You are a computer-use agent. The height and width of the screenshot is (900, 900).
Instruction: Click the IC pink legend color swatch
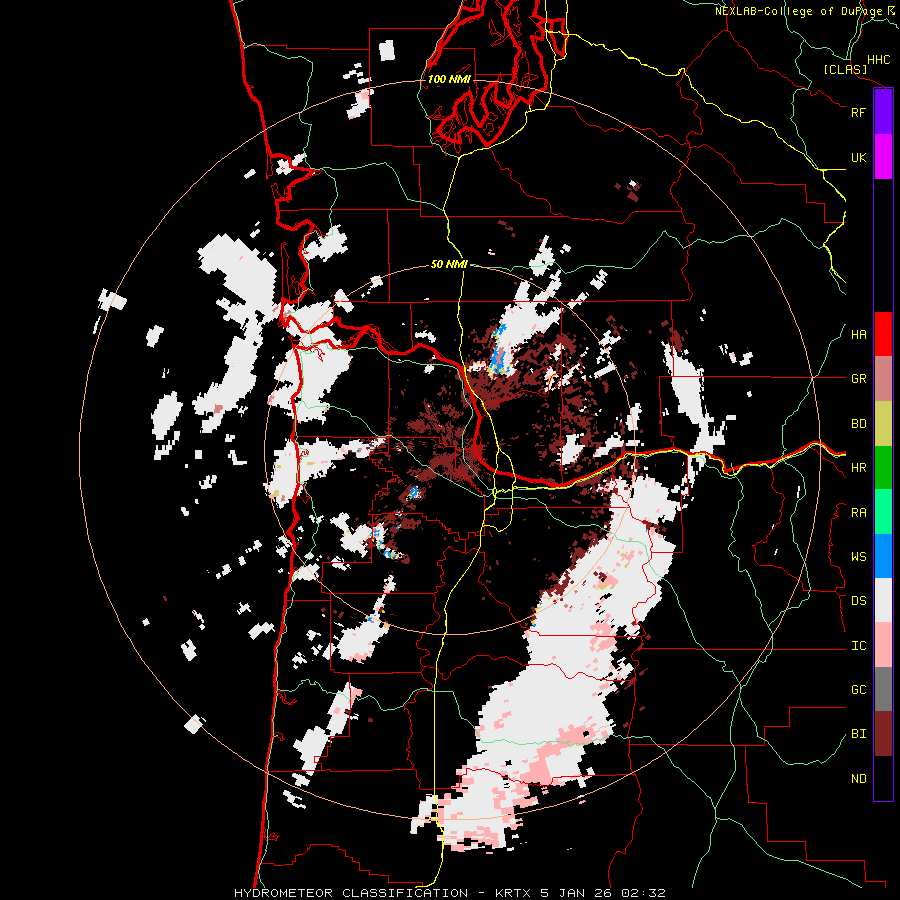(883, 645)
